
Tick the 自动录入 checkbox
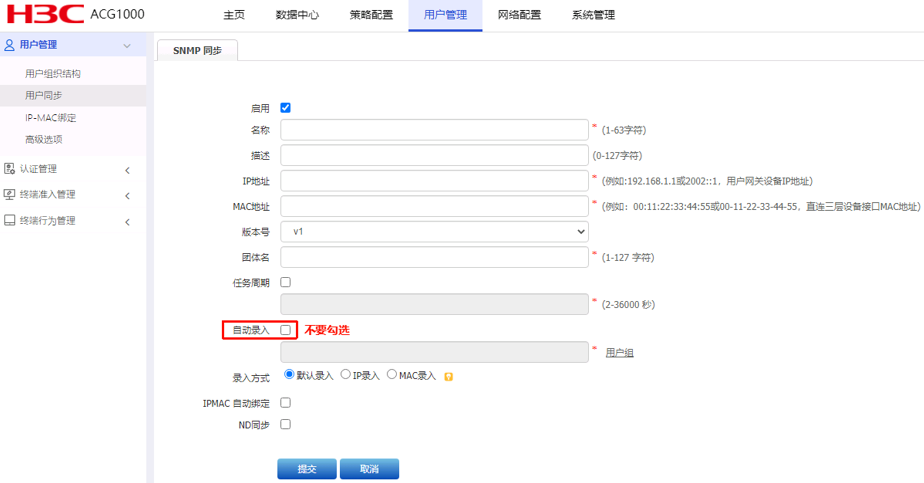(286, 329)
